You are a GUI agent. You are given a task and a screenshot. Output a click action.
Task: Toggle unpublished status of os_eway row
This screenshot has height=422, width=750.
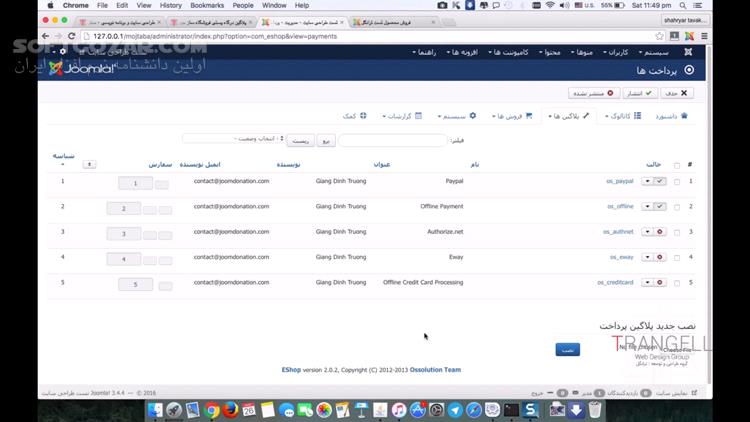(x=660, y=257)
